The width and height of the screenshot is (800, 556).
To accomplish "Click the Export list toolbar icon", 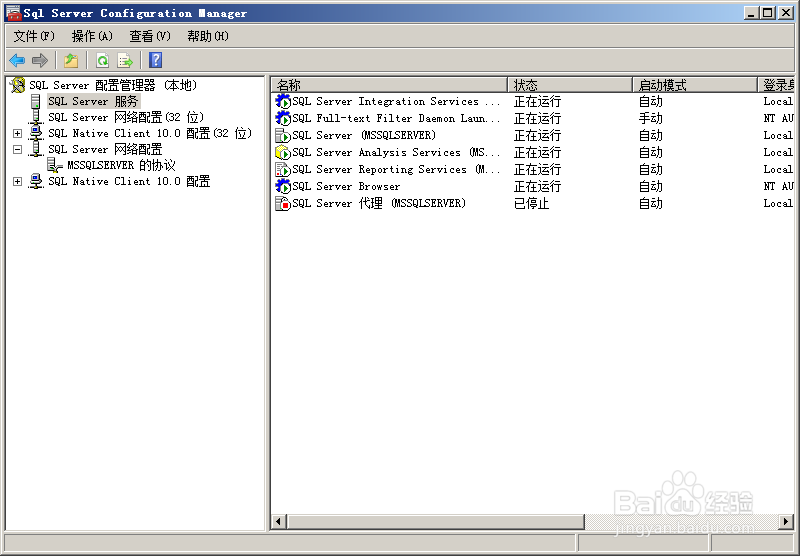I will (x=125, y=61).
